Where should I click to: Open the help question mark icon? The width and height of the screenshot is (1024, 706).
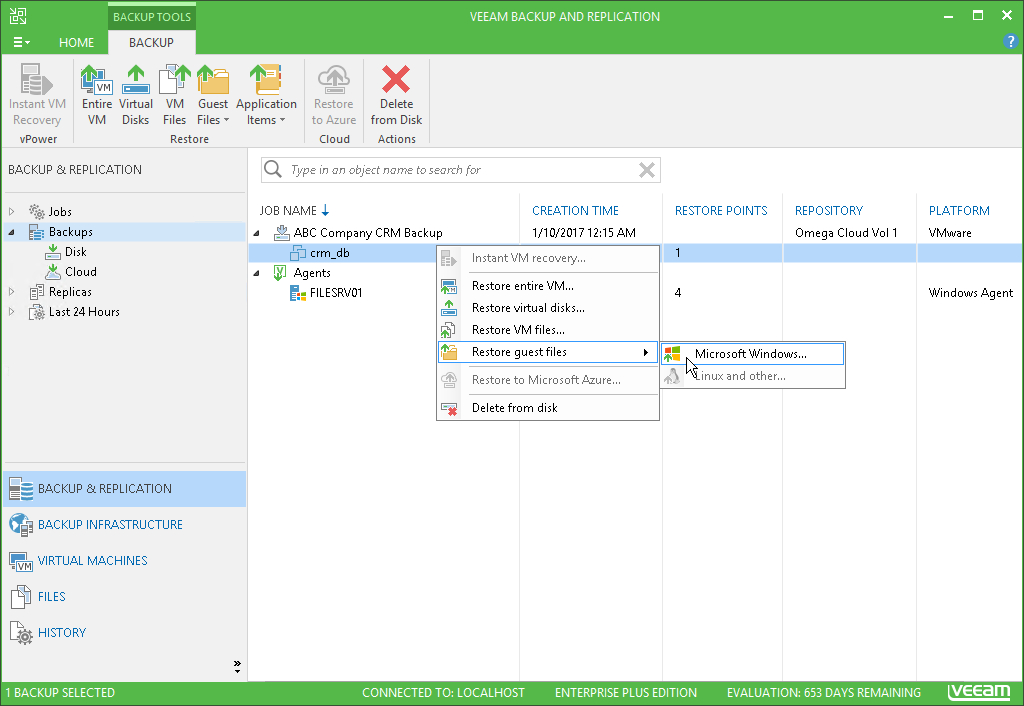coord(1010,42)
